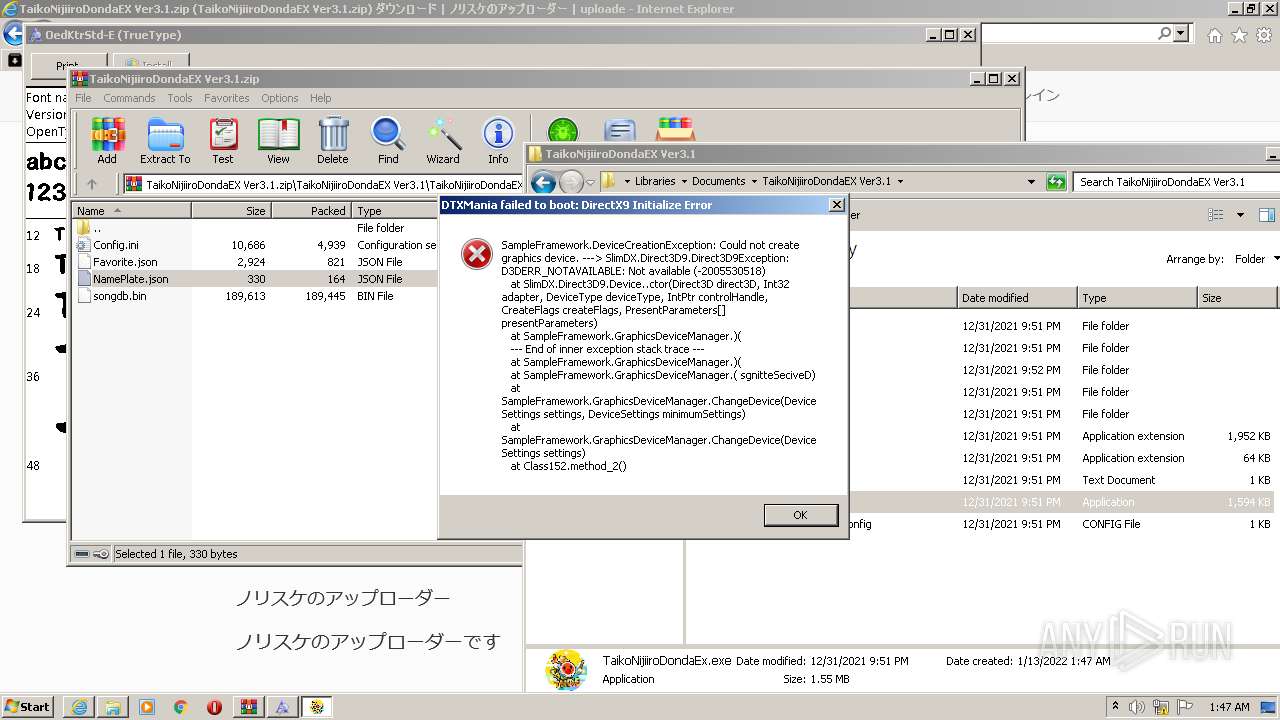Expand Libraries breadcrumb dropdown arrow

(x=684, y=182)
